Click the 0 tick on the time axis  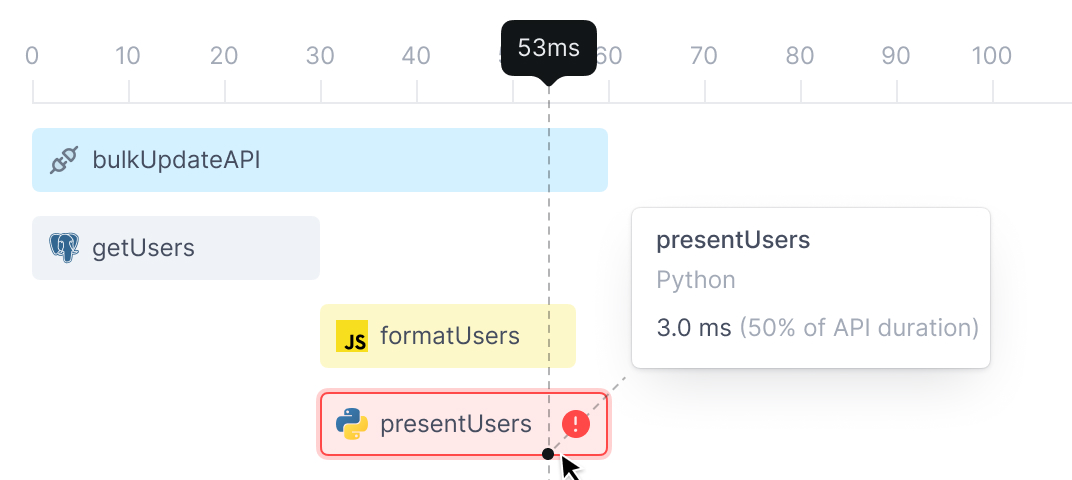[32, 56]
